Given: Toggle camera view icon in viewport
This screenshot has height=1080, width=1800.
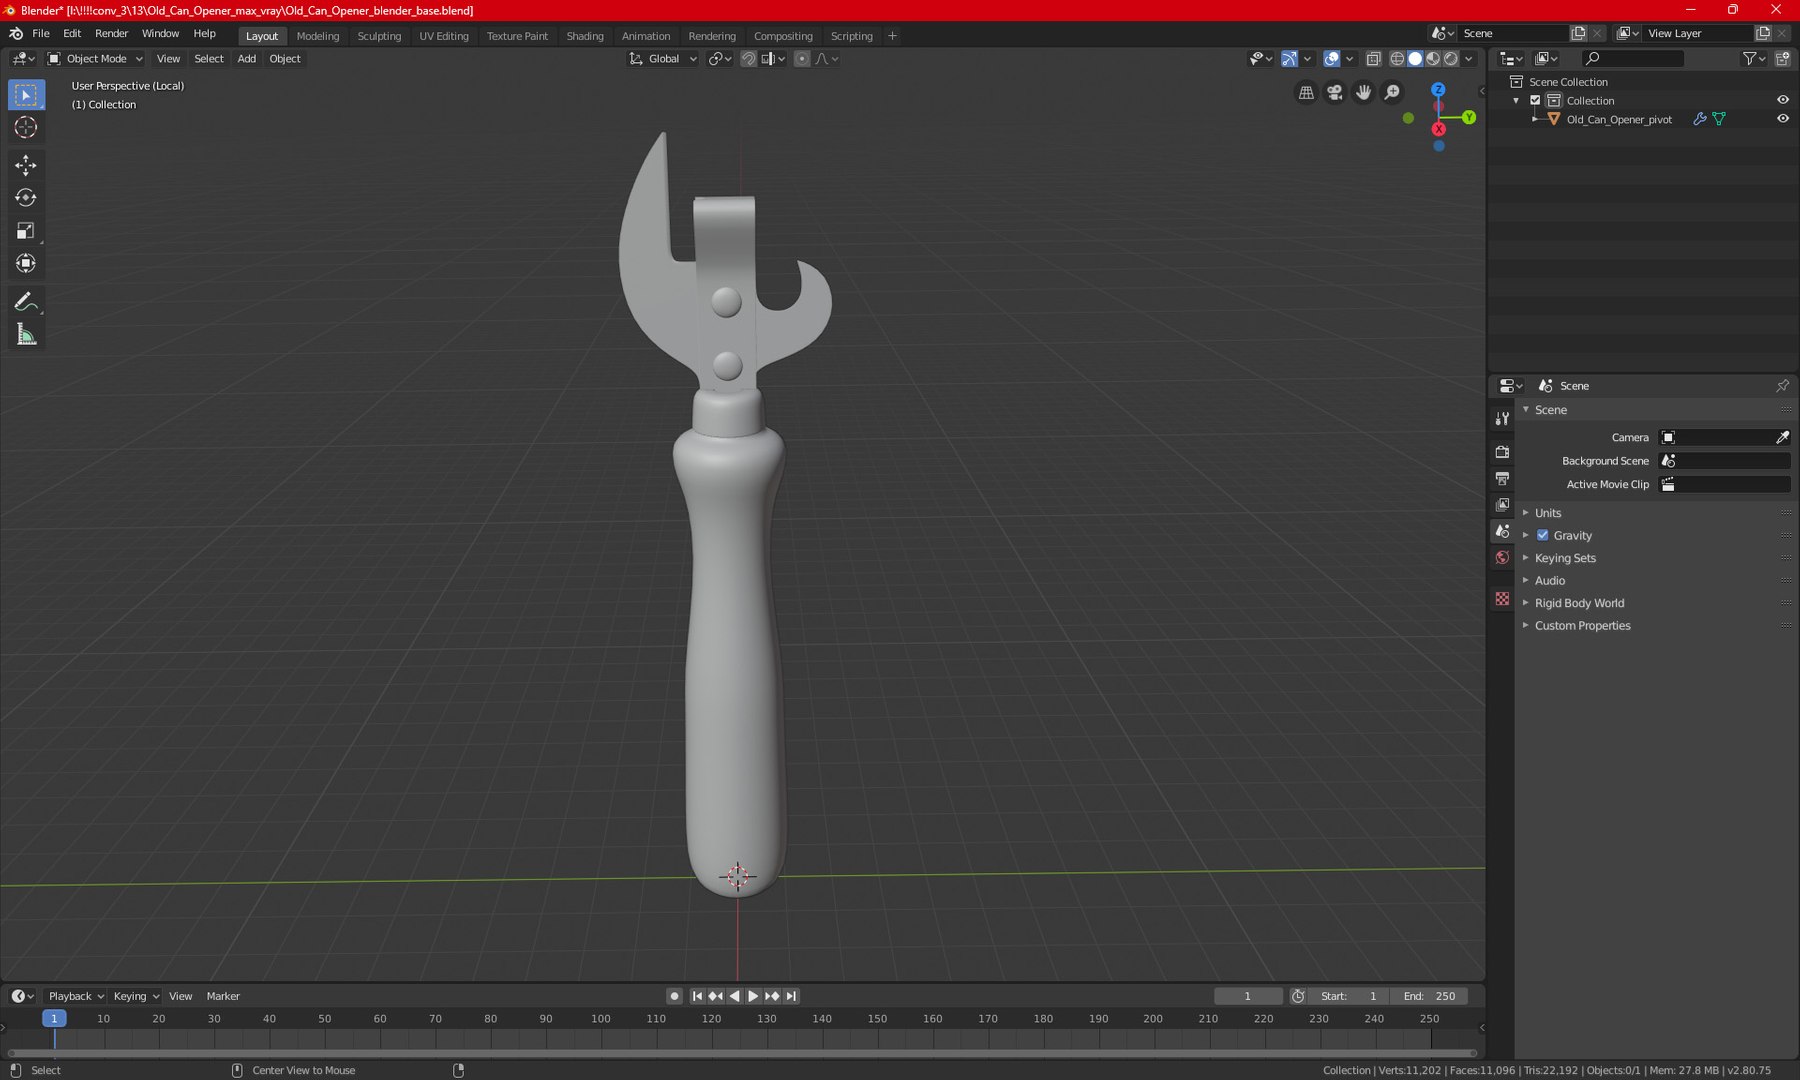Looking at the screenshot, I should coord(1335,93).
